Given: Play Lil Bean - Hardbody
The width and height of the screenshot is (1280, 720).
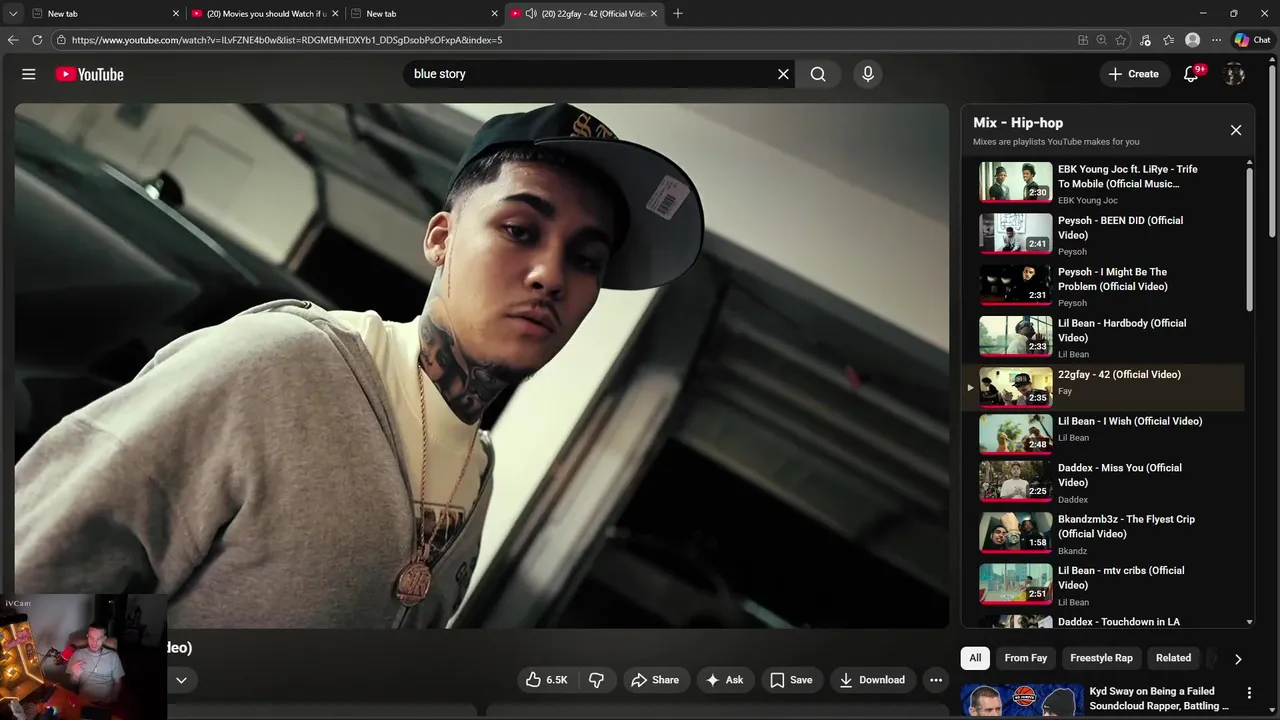Looking at the screenshot, I should [1103, 337].
